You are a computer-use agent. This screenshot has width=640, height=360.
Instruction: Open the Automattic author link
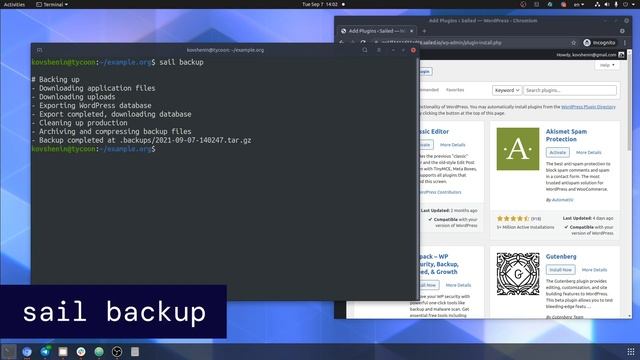click(562, 200)
